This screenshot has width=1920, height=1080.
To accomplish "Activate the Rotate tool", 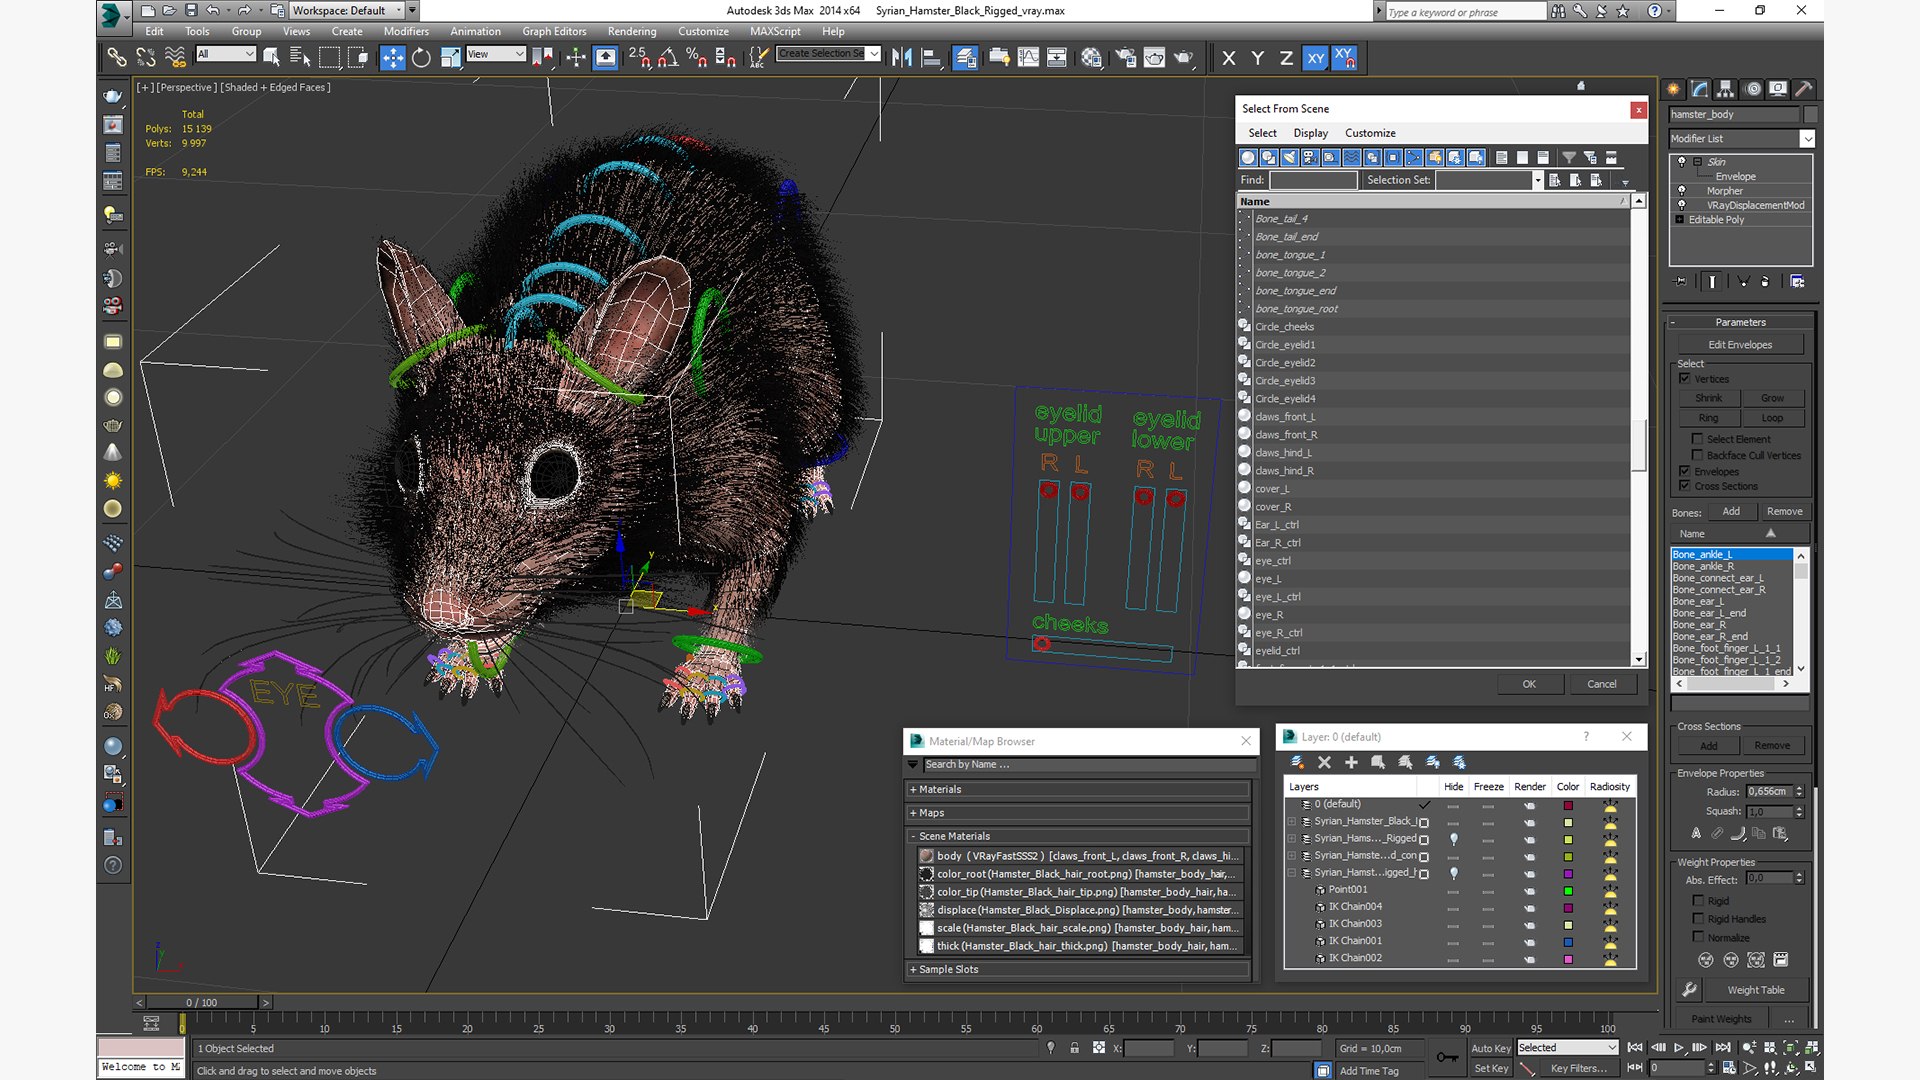I will click(x=421, y=58).
